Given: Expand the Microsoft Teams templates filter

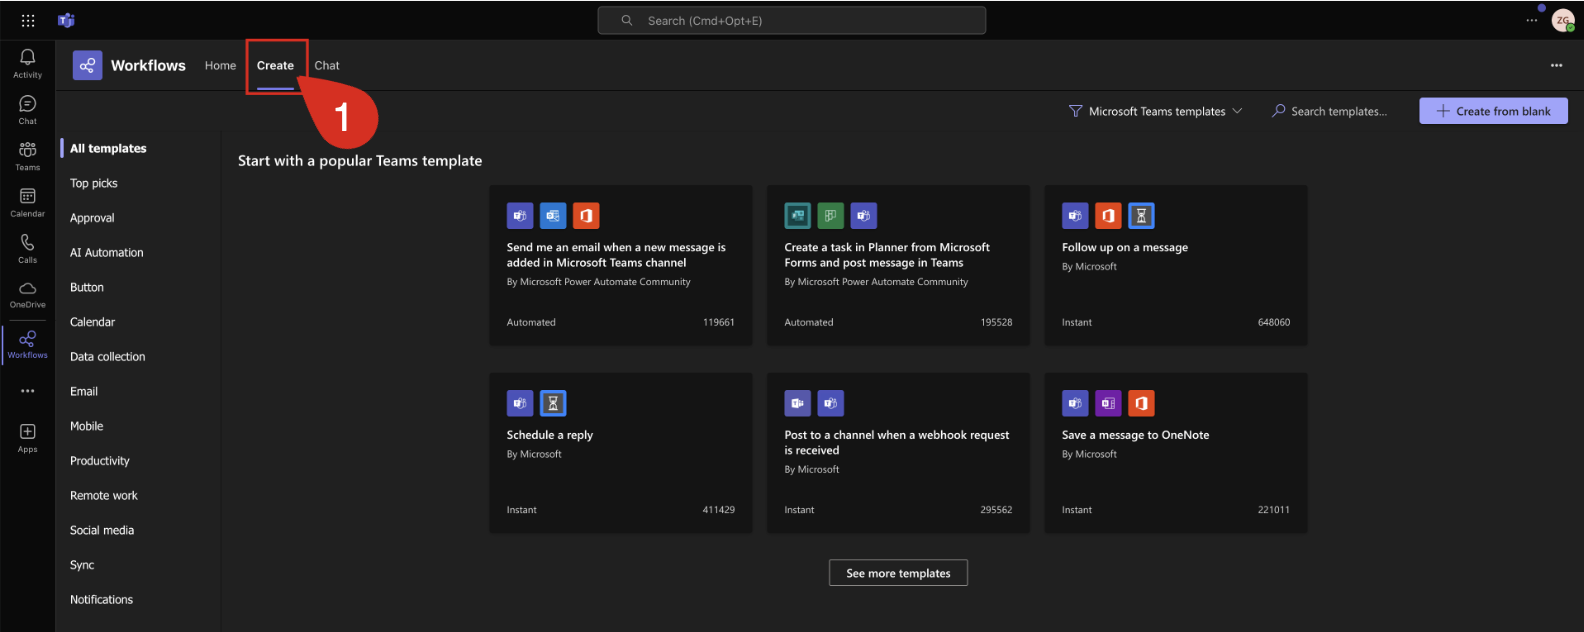Looking at the screenshot, I should [x=1156, y=111].
